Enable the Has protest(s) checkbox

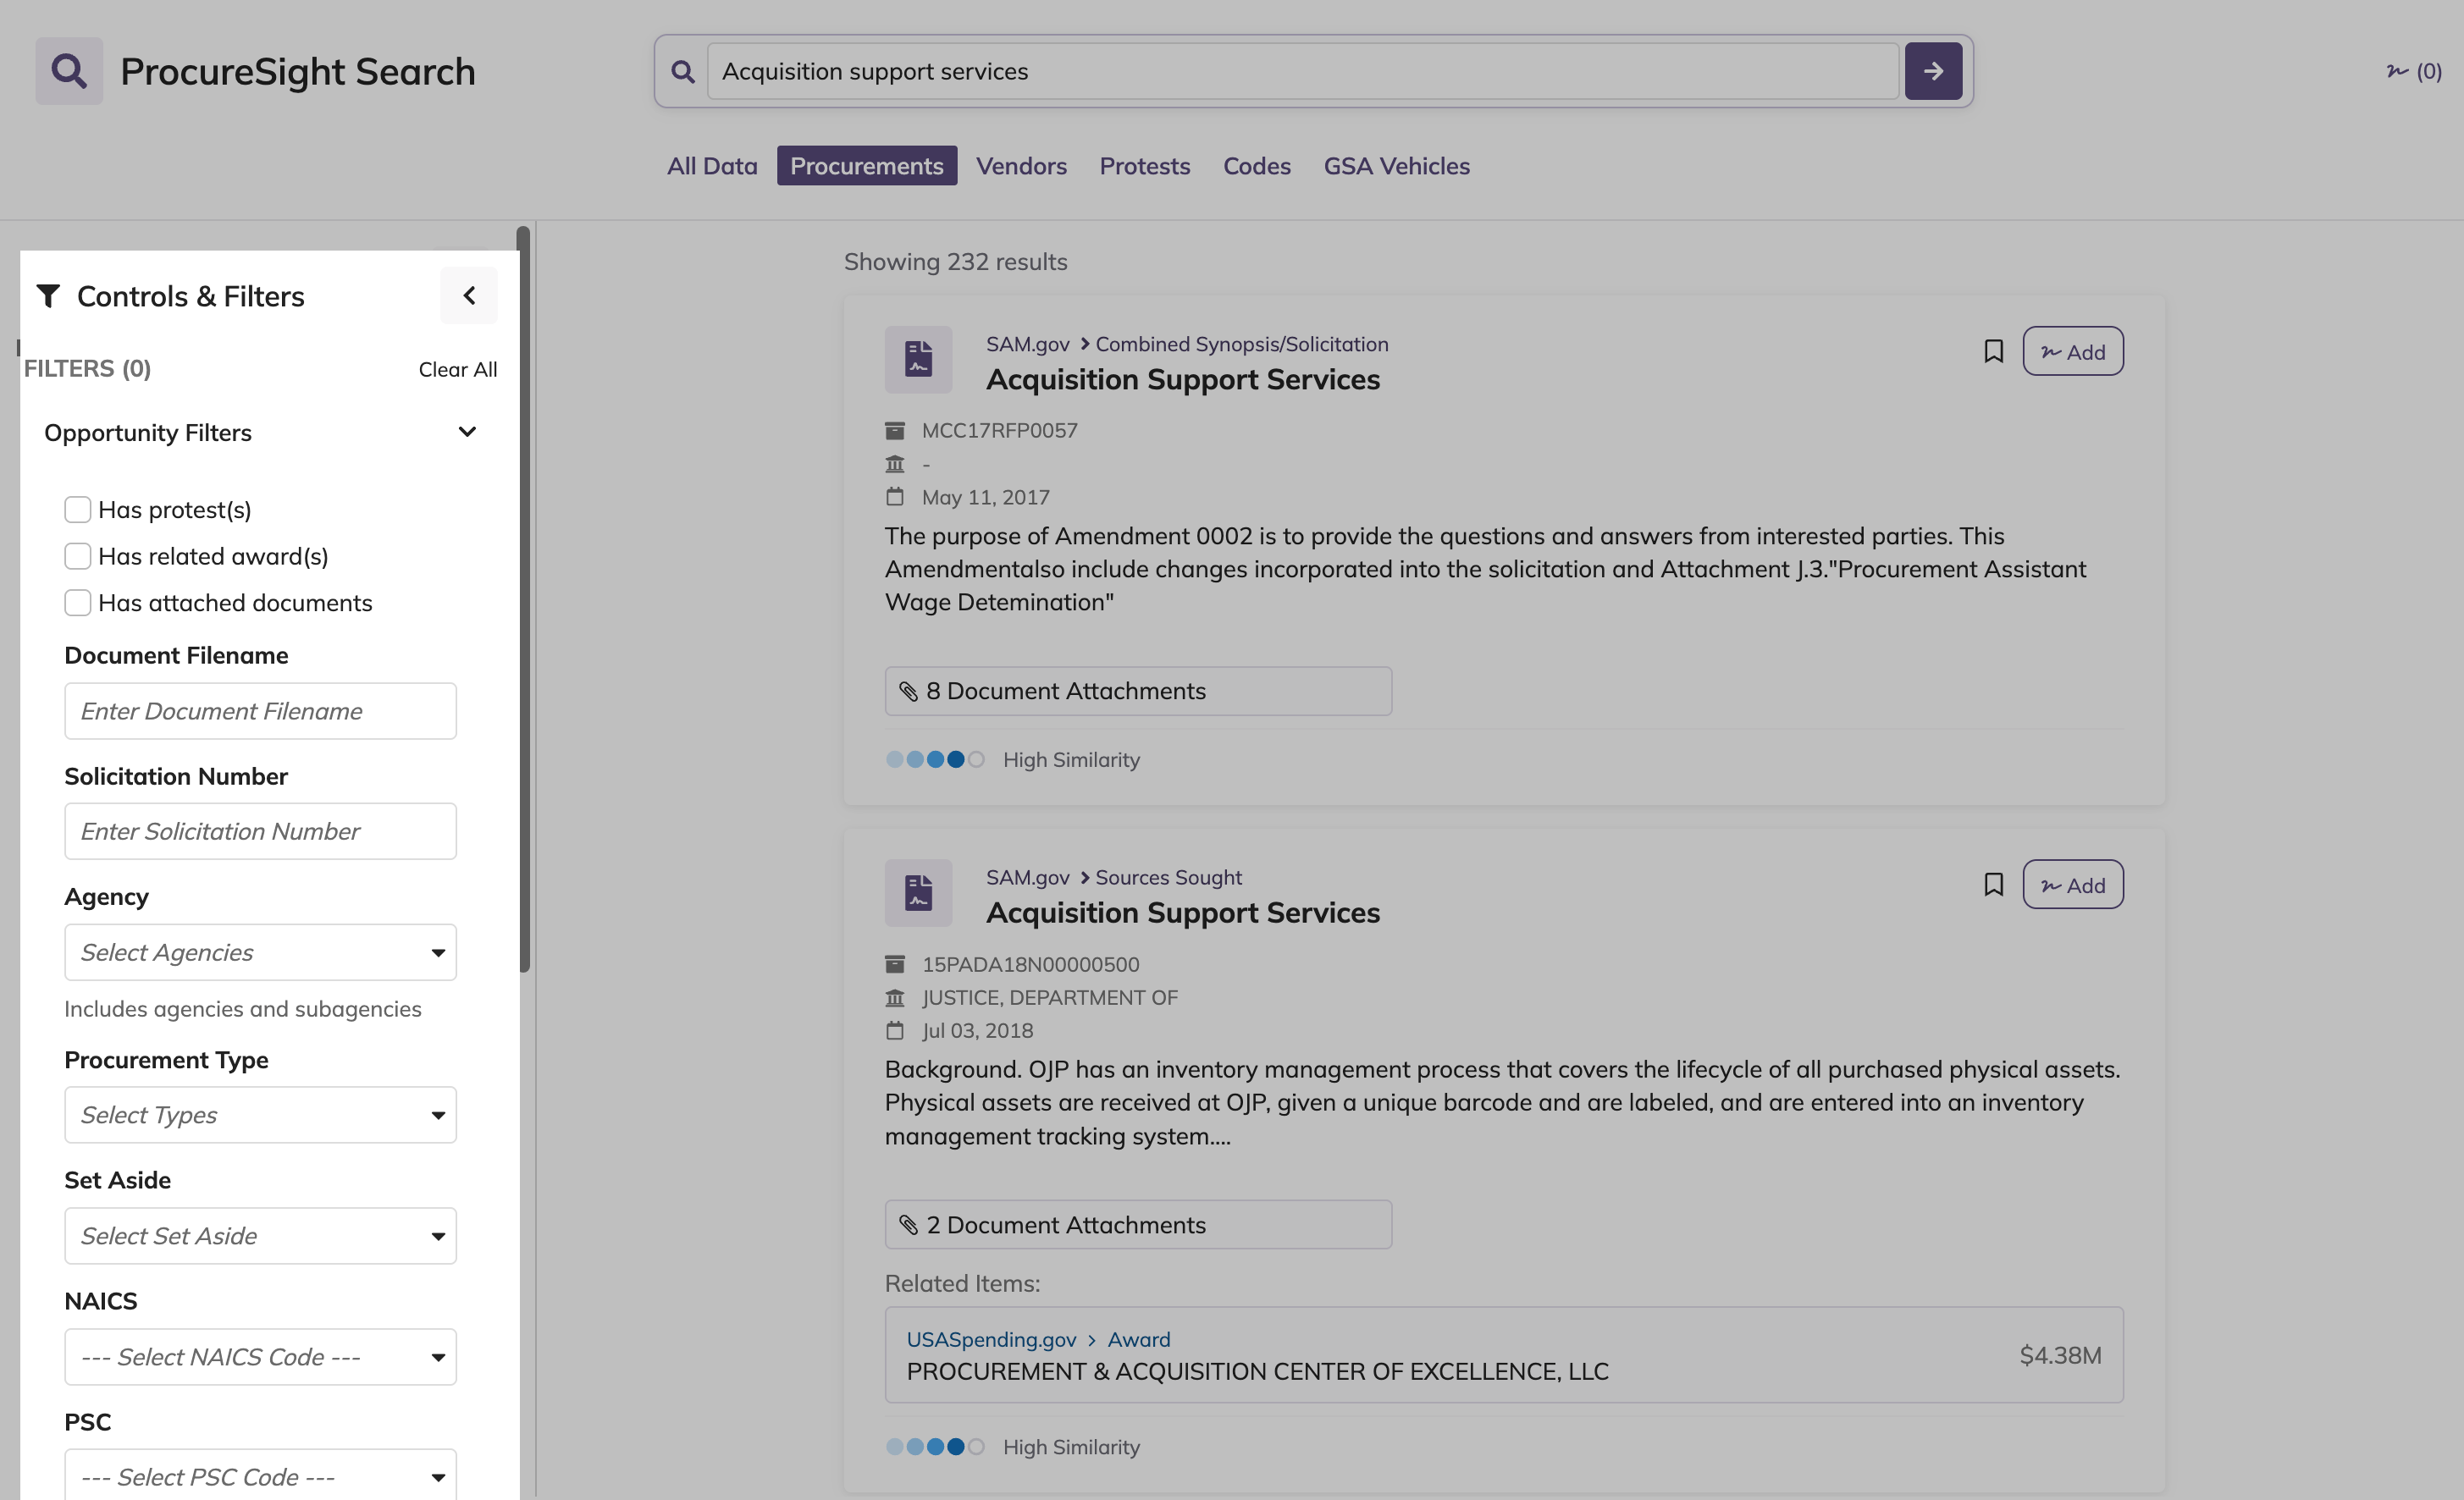(78, 510)
